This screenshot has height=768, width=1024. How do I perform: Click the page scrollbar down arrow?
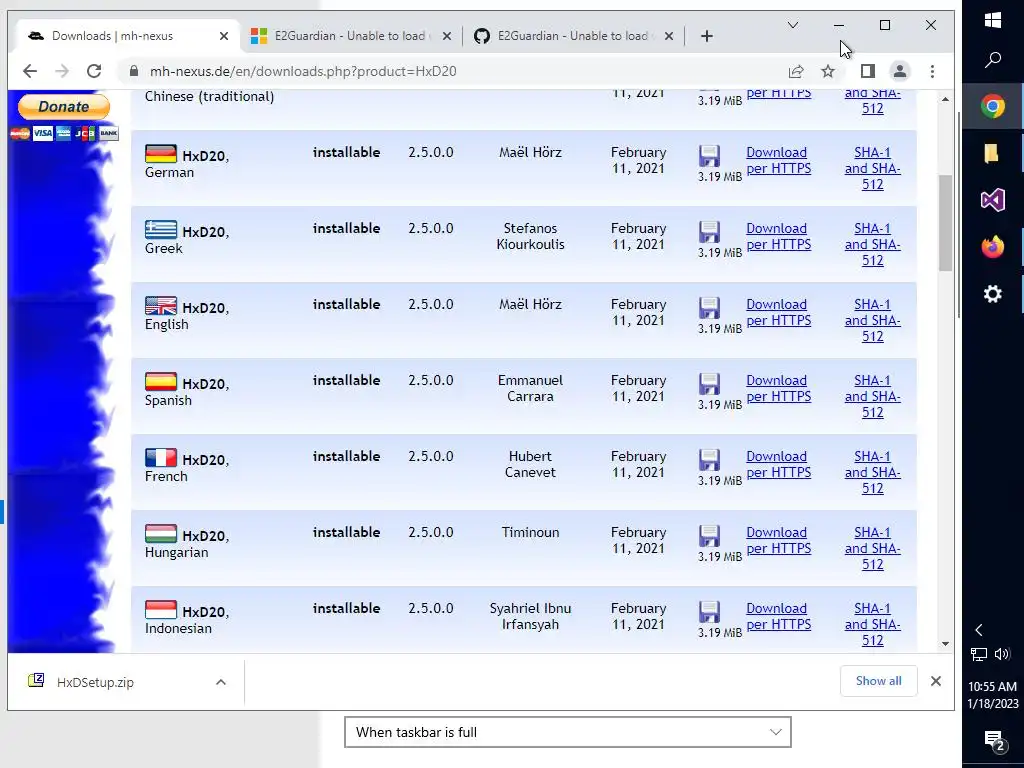click(x=946, y=644)
